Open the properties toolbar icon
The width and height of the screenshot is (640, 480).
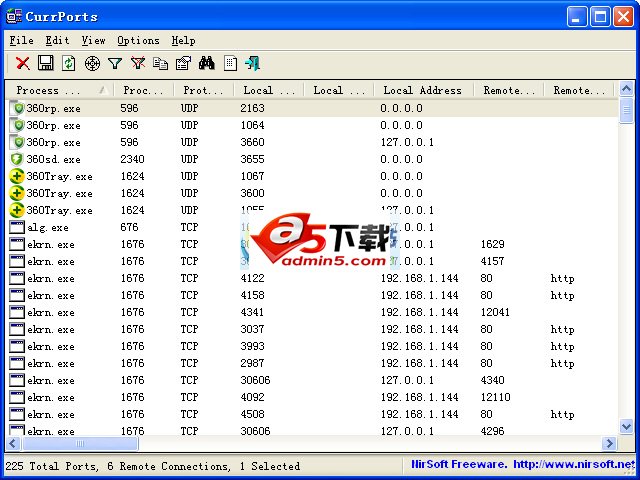(183, 63)
